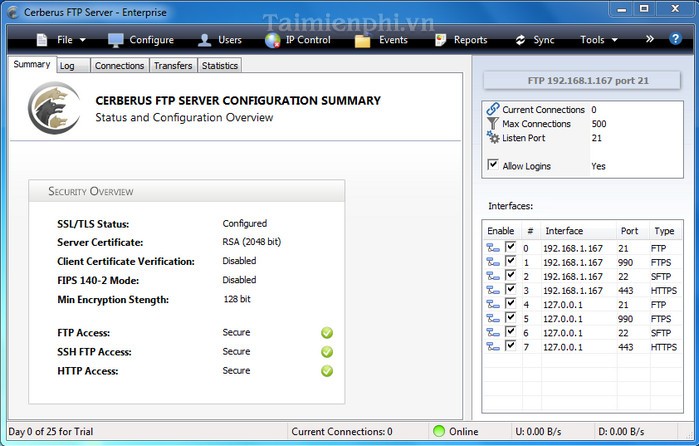This screenshot has height=446, width=699.
Task: Click the green check beside SSH FTP Access
Action: tap(327, 352)
